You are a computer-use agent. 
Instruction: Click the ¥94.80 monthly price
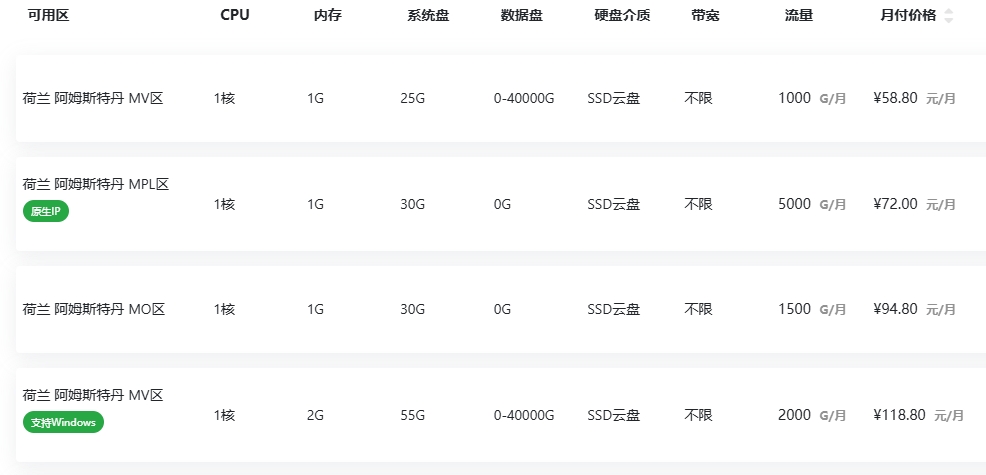click(x=895, y=309)
